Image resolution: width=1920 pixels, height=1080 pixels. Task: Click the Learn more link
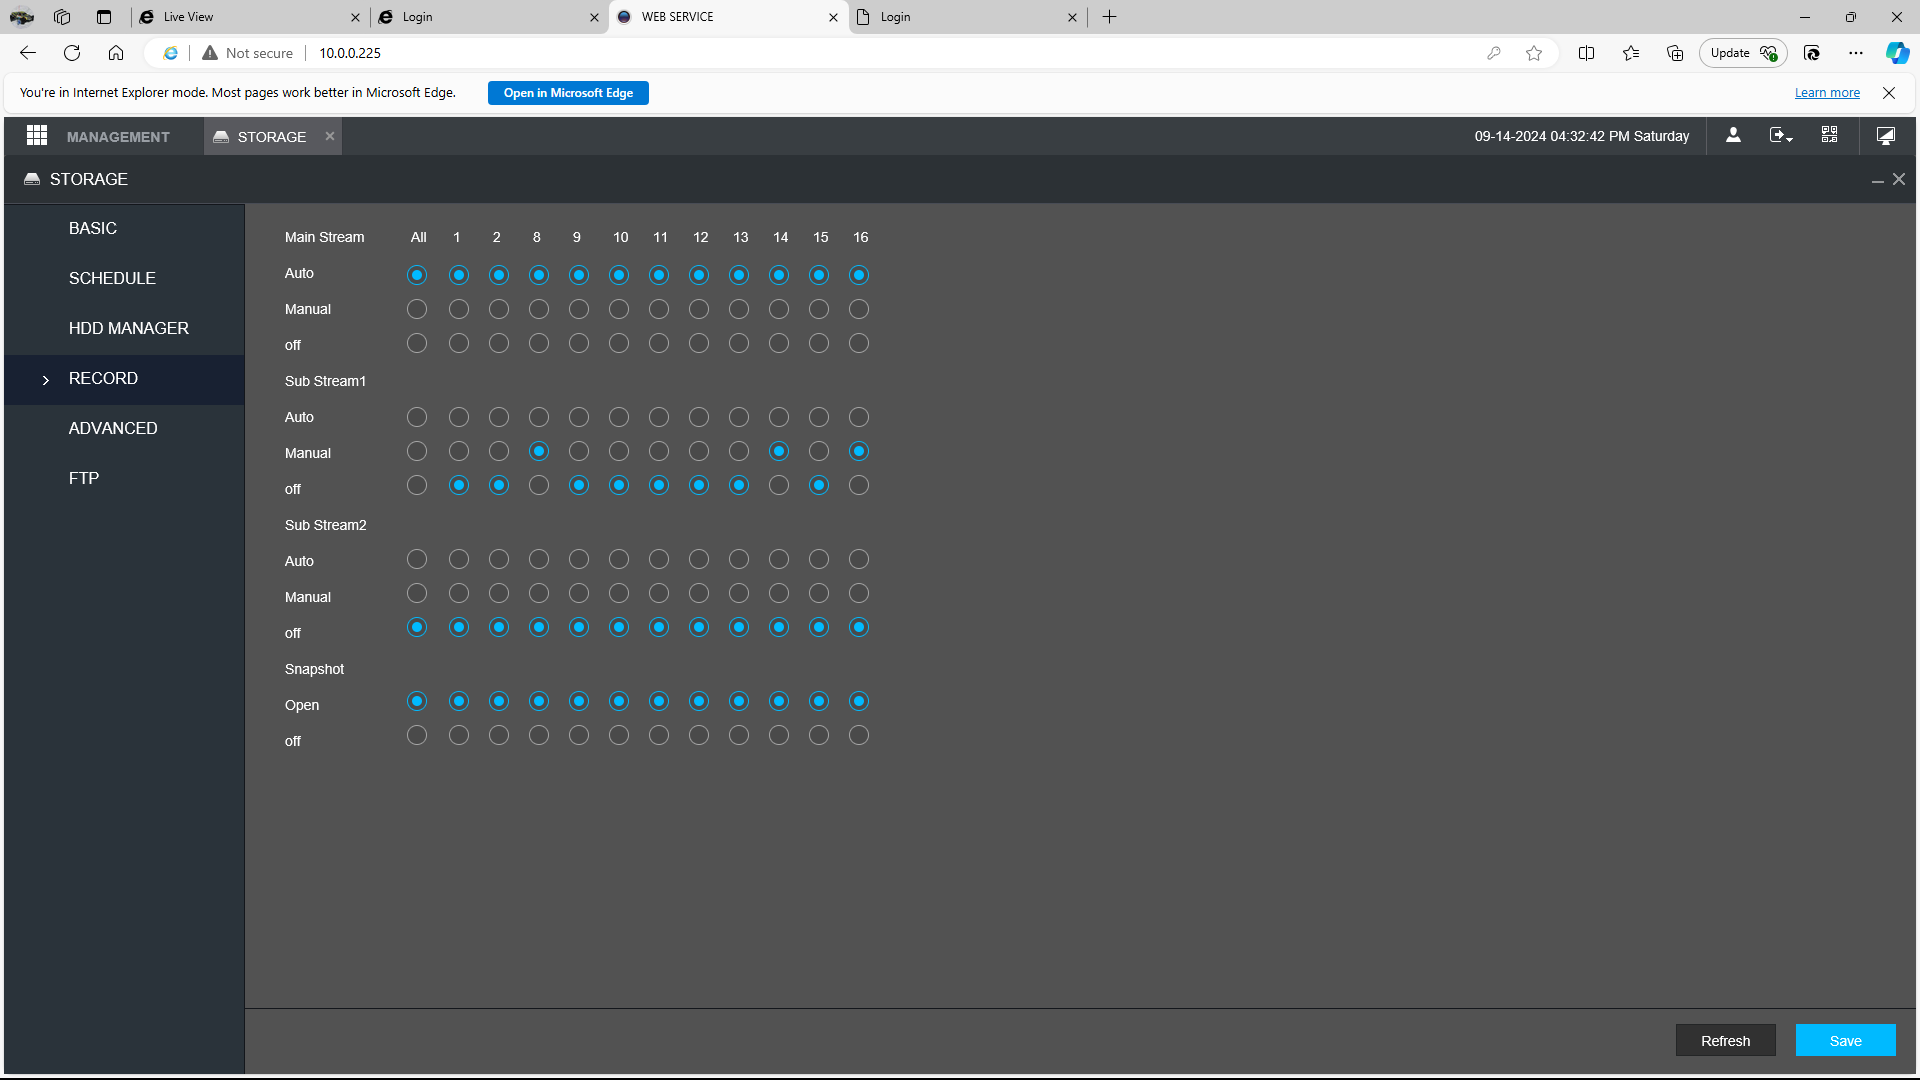coord(1827,93)
